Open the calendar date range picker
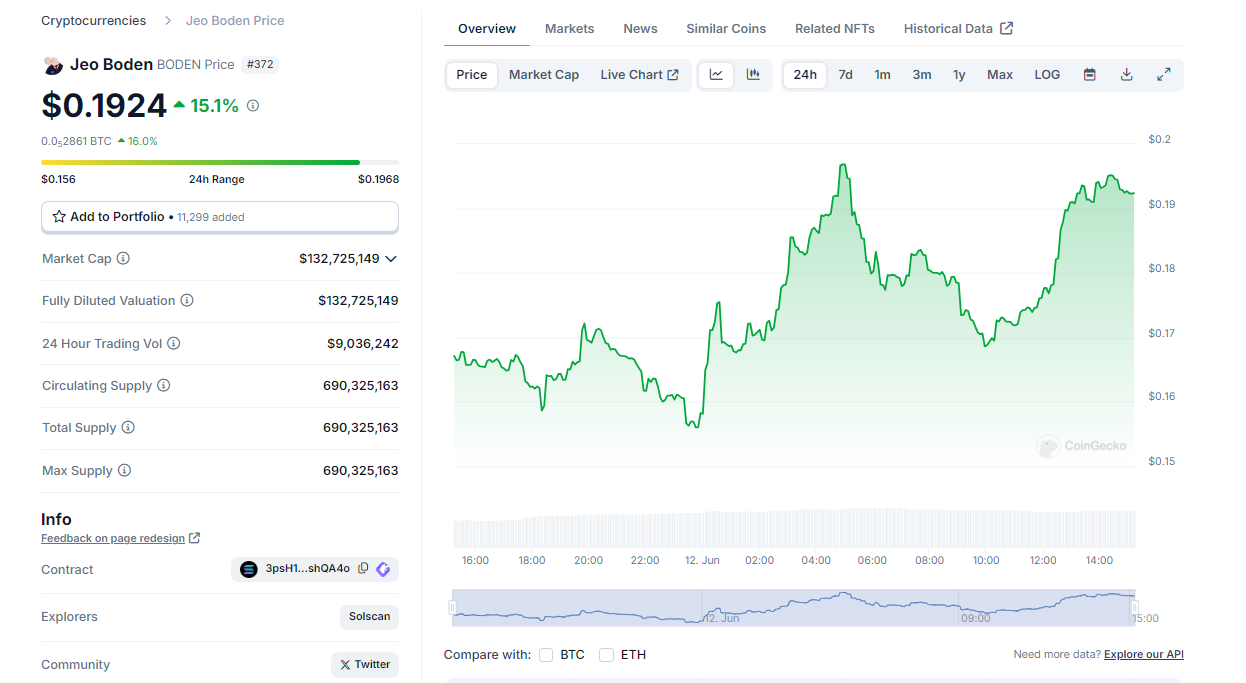 [1090, 75]
